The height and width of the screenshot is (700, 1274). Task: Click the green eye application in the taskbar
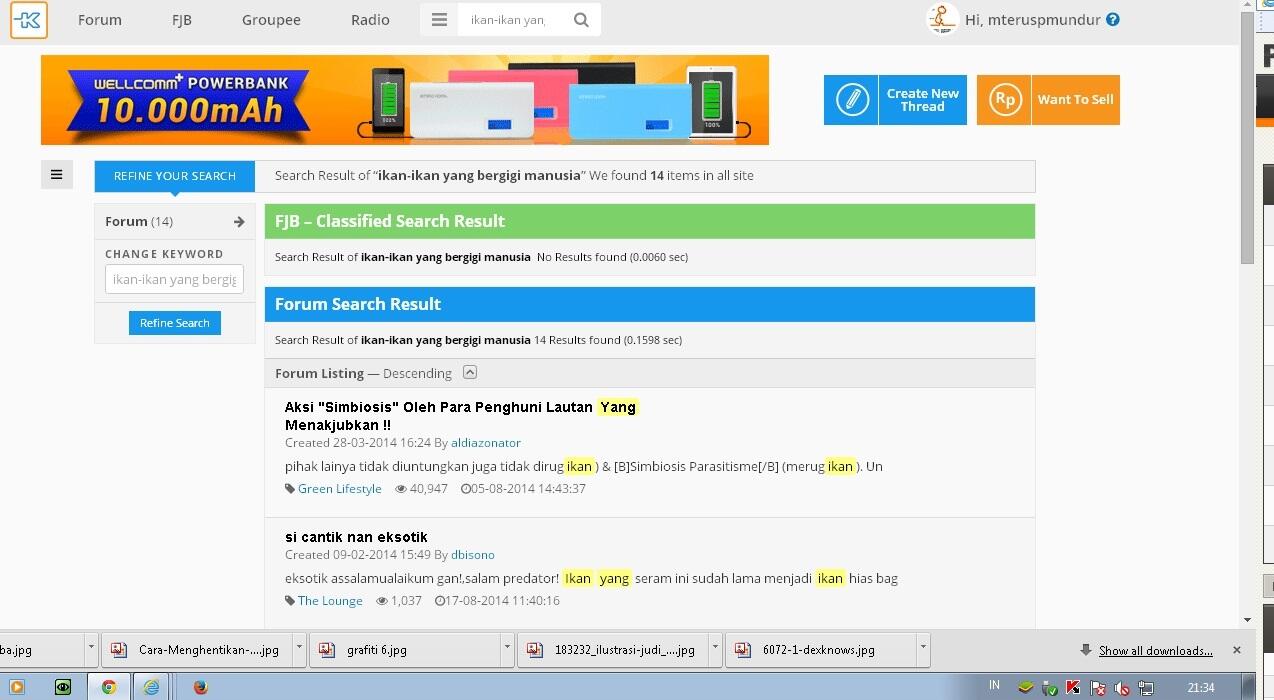63,687
